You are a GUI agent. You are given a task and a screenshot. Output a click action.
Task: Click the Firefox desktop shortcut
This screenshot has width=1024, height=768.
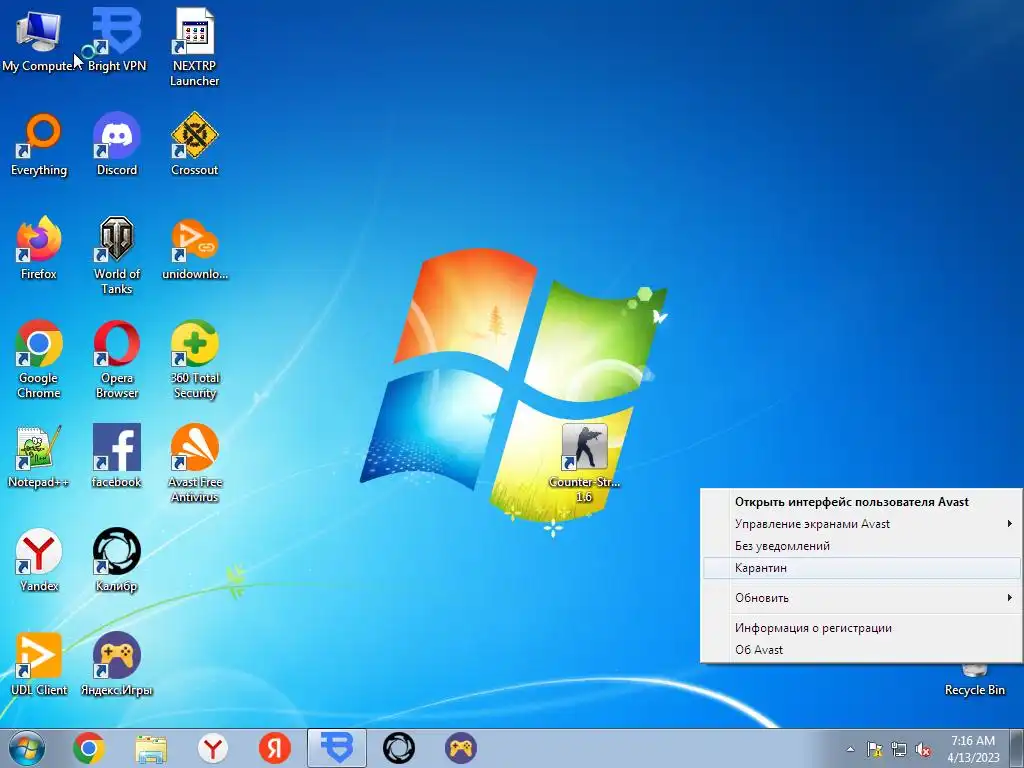pos(39,249)
